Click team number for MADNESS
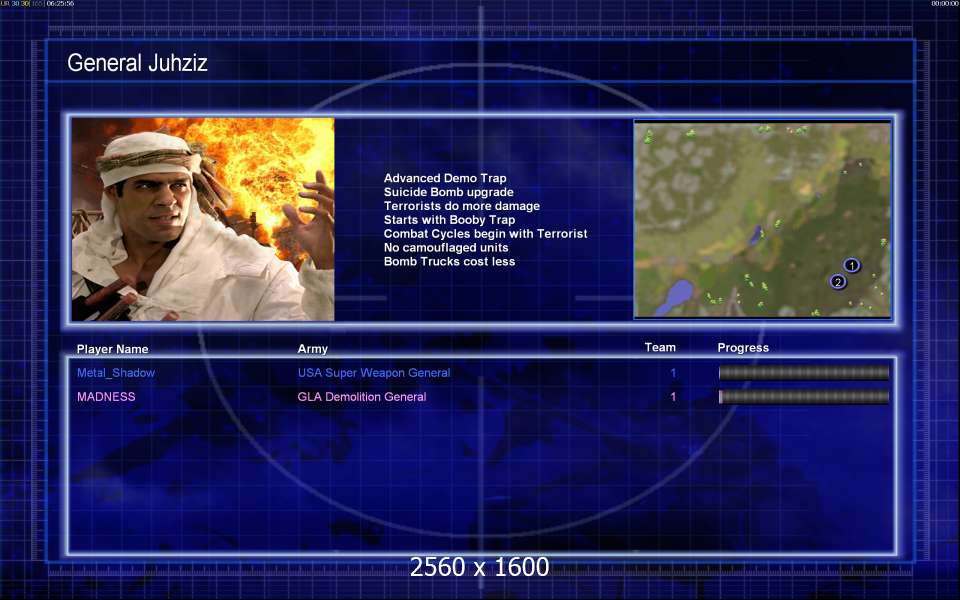Viewport: 960px width, 600px height. (673, 397)
